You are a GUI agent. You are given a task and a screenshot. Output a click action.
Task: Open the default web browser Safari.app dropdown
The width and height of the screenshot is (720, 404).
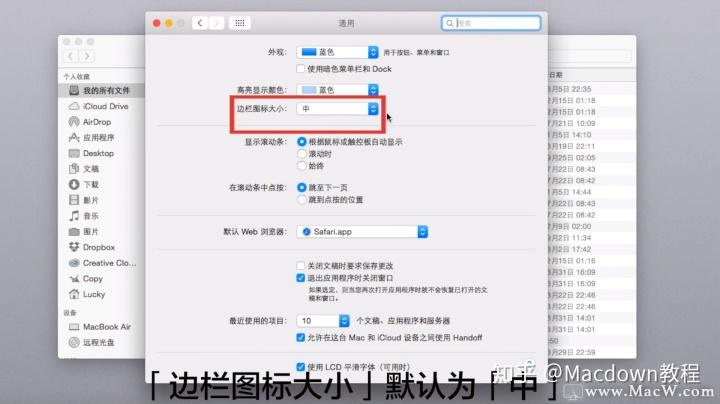click(x=362, y=232)
